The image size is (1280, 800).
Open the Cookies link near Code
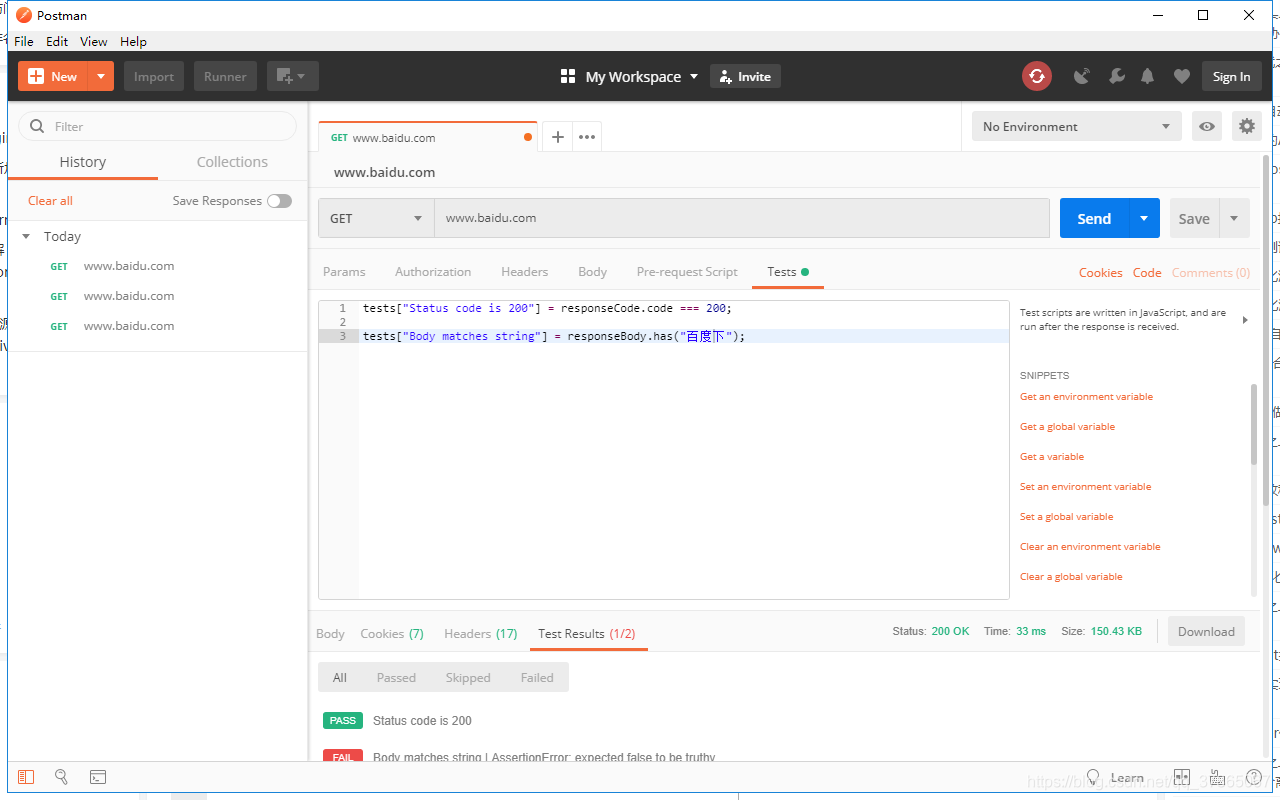coord(1100,272)
